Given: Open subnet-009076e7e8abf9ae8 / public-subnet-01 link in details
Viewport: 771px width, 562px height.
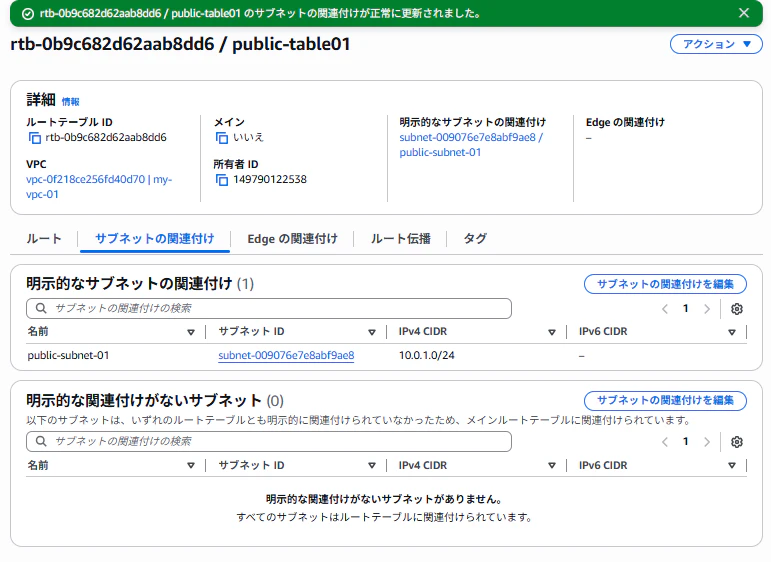Looking at the screenshot, I should [471, 145].
